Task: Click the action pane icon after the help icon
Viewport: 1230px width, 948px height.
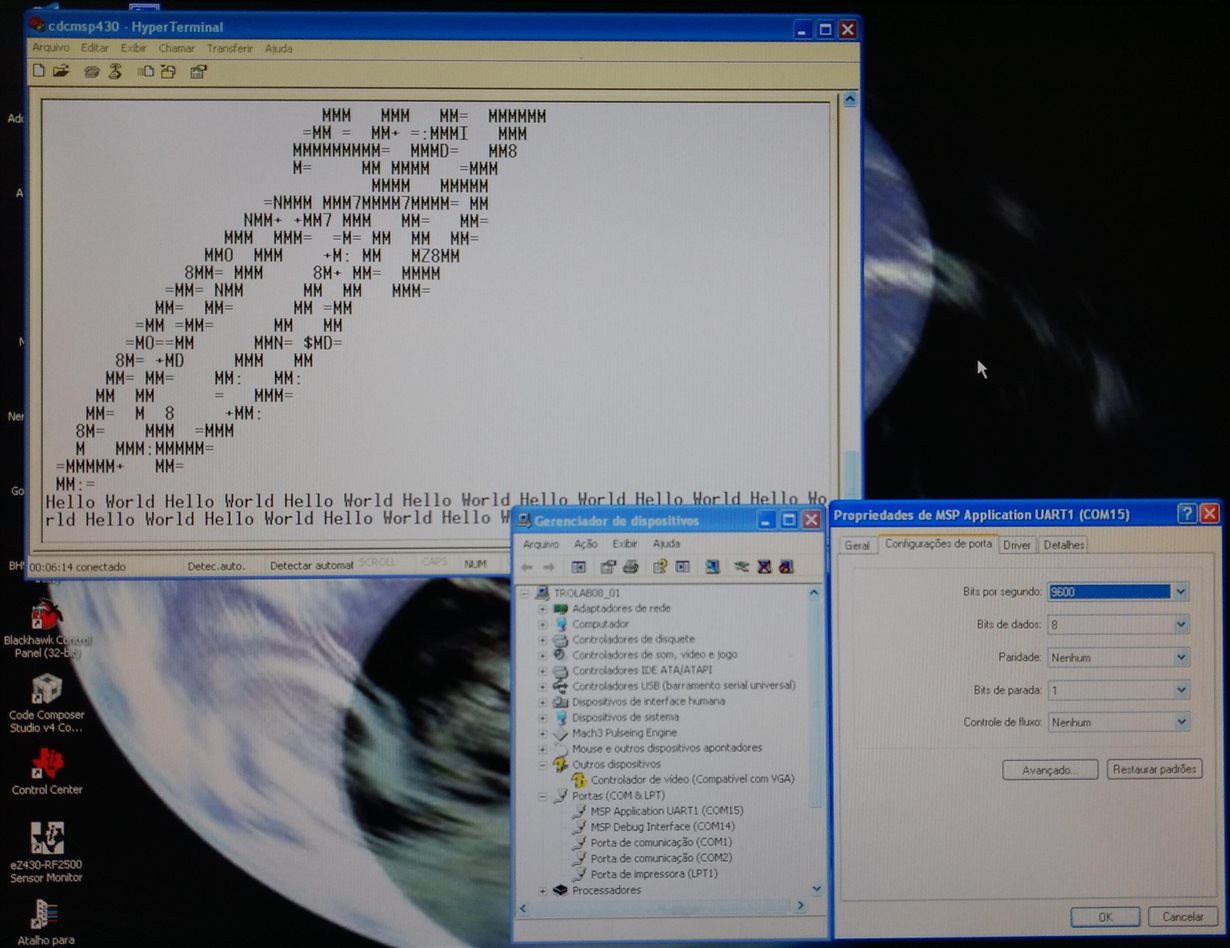Action: [682, 567]
